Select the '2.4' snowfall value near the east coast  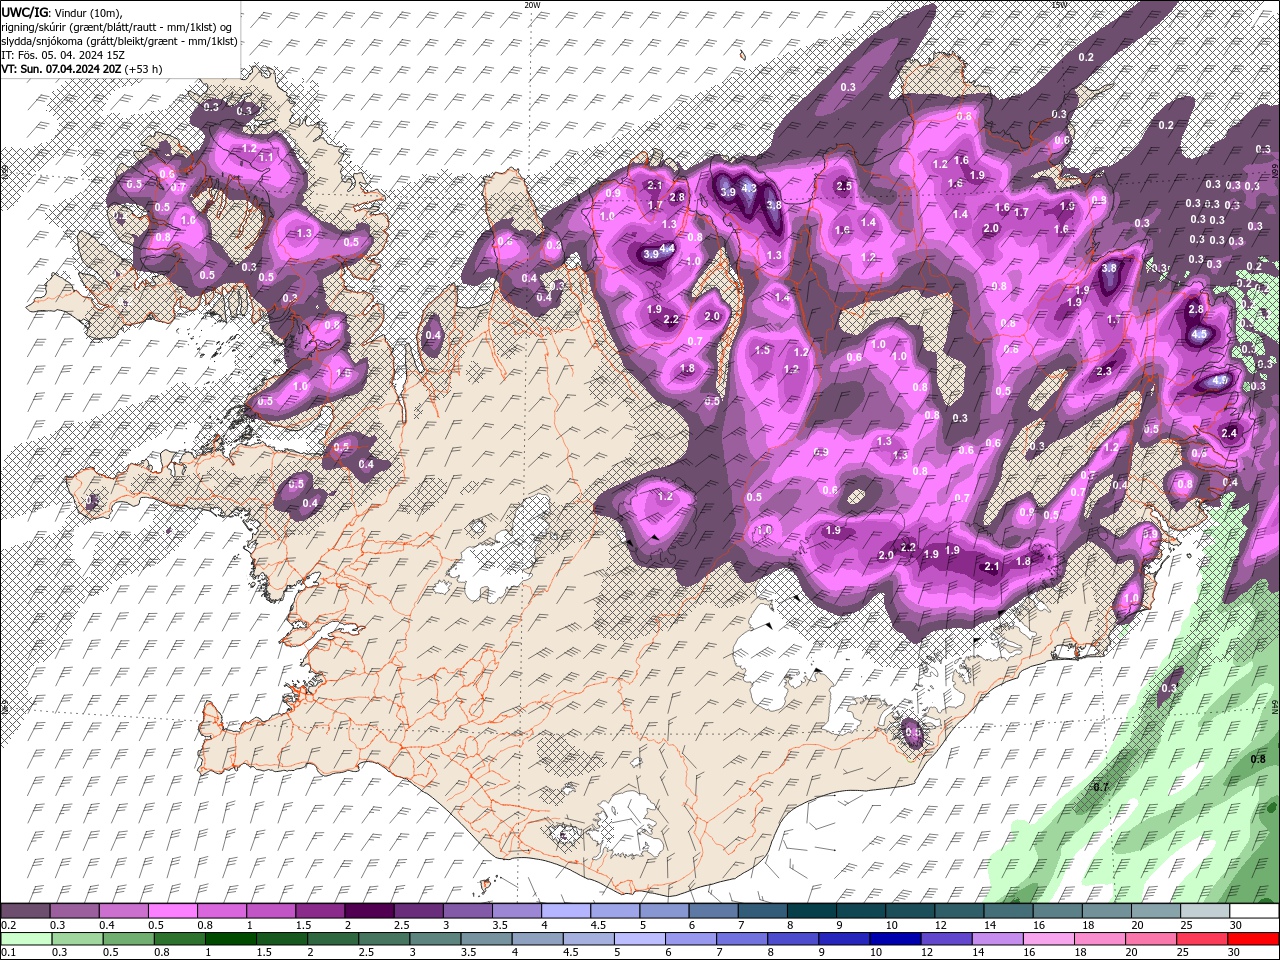click(x=1230, y=433)
